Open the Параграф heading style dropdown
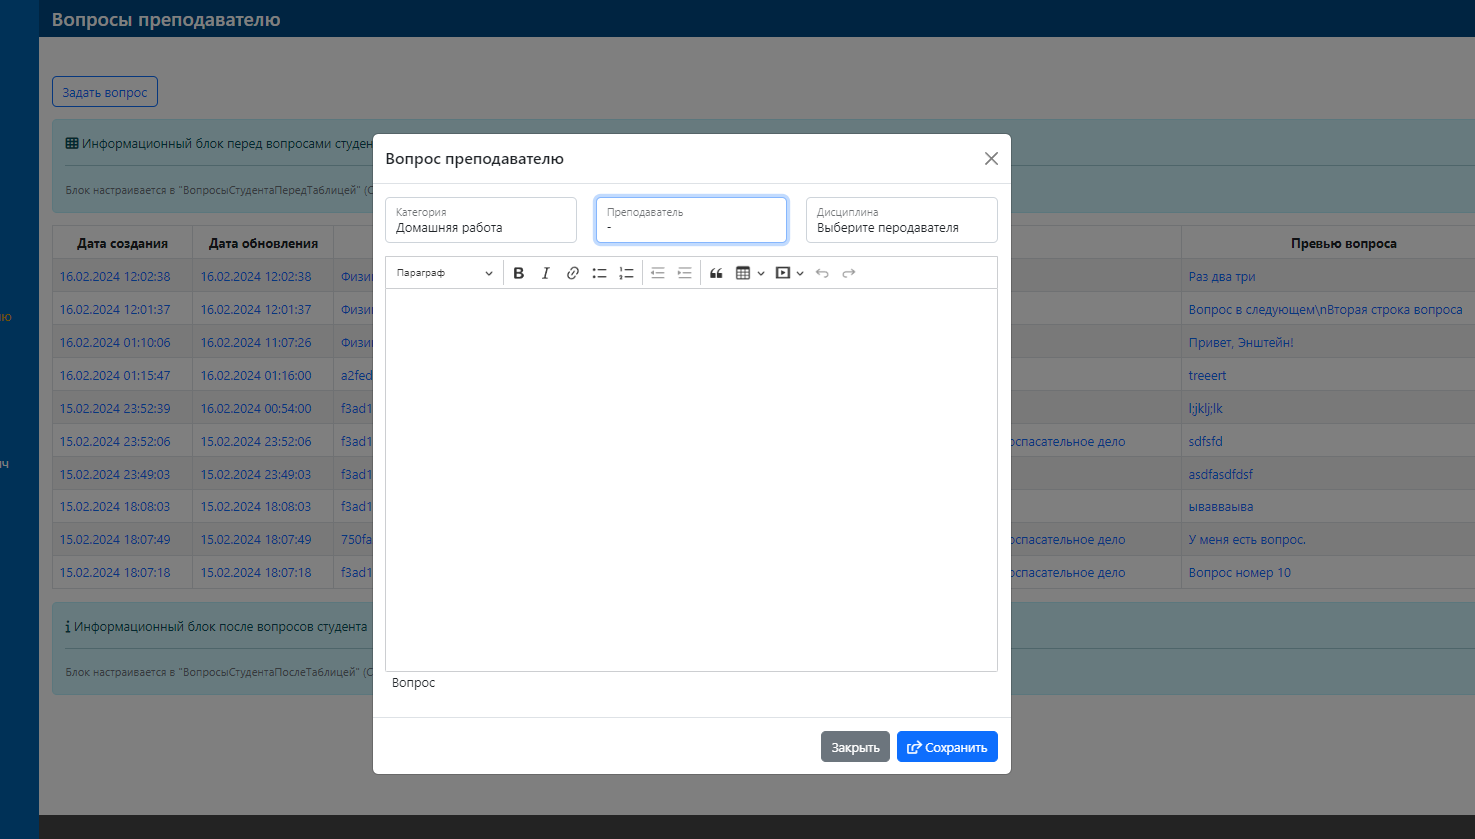 [444, 273]
